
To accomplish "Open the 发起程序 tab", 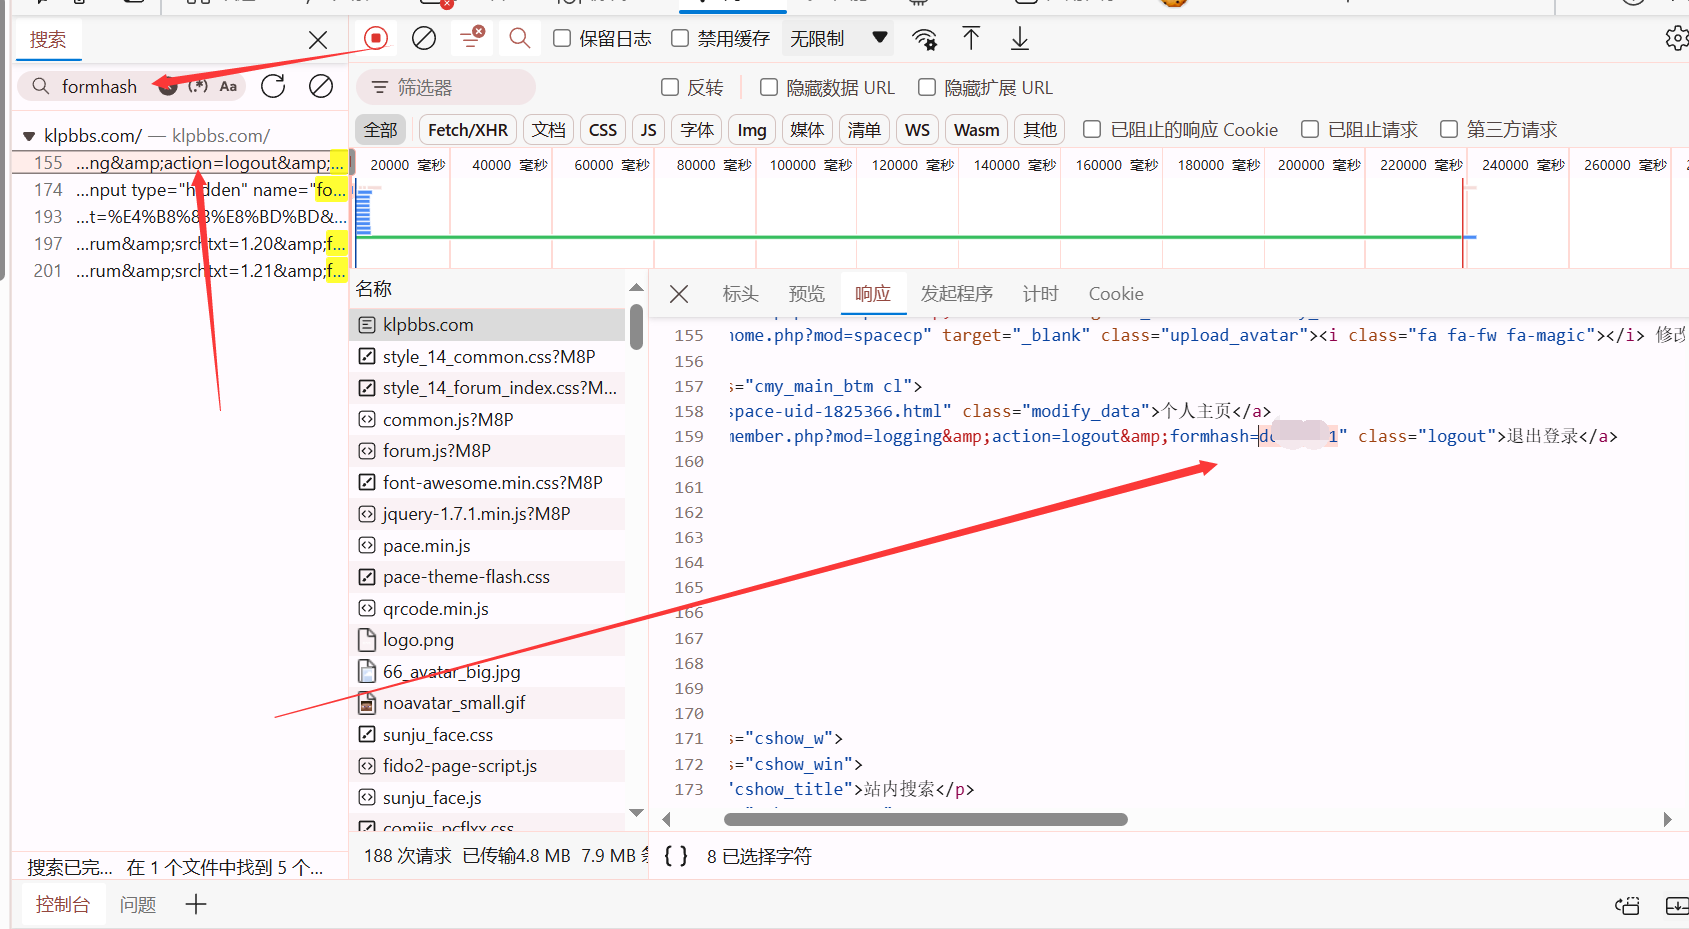I will (956, 294).
